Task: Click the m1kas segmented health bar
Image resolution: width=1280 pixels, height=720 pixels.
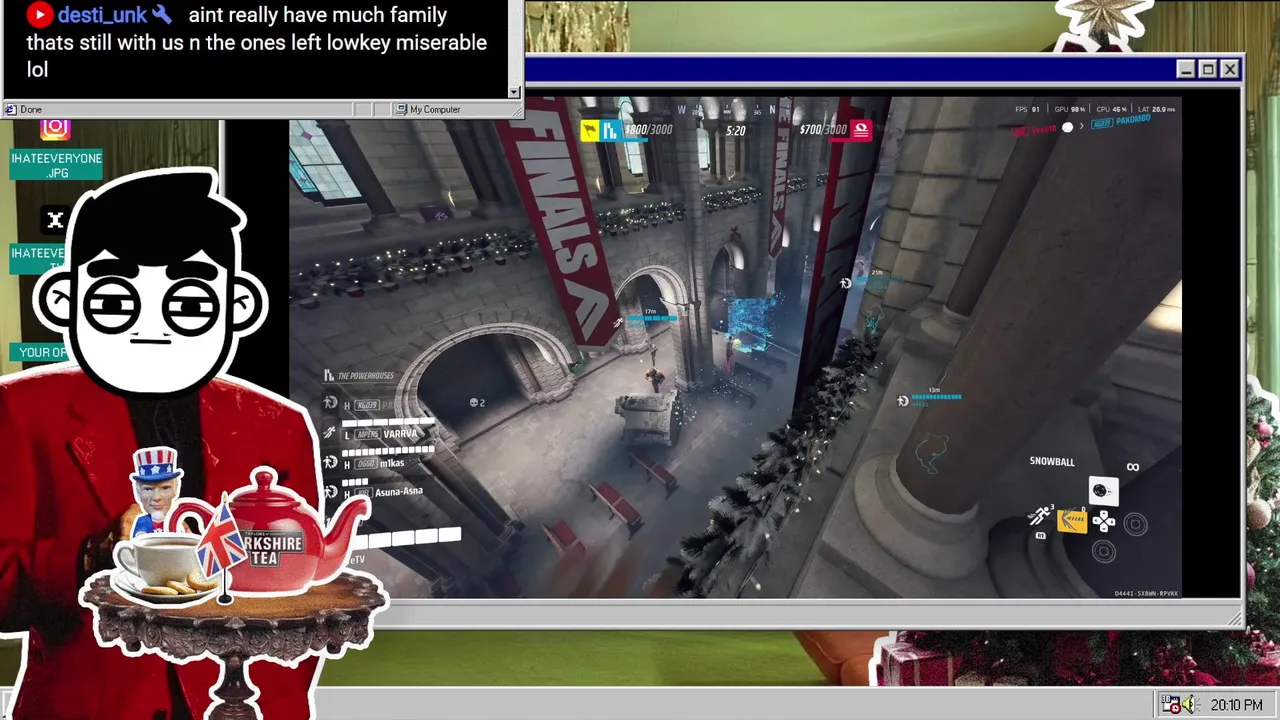Action: point(390,451)
